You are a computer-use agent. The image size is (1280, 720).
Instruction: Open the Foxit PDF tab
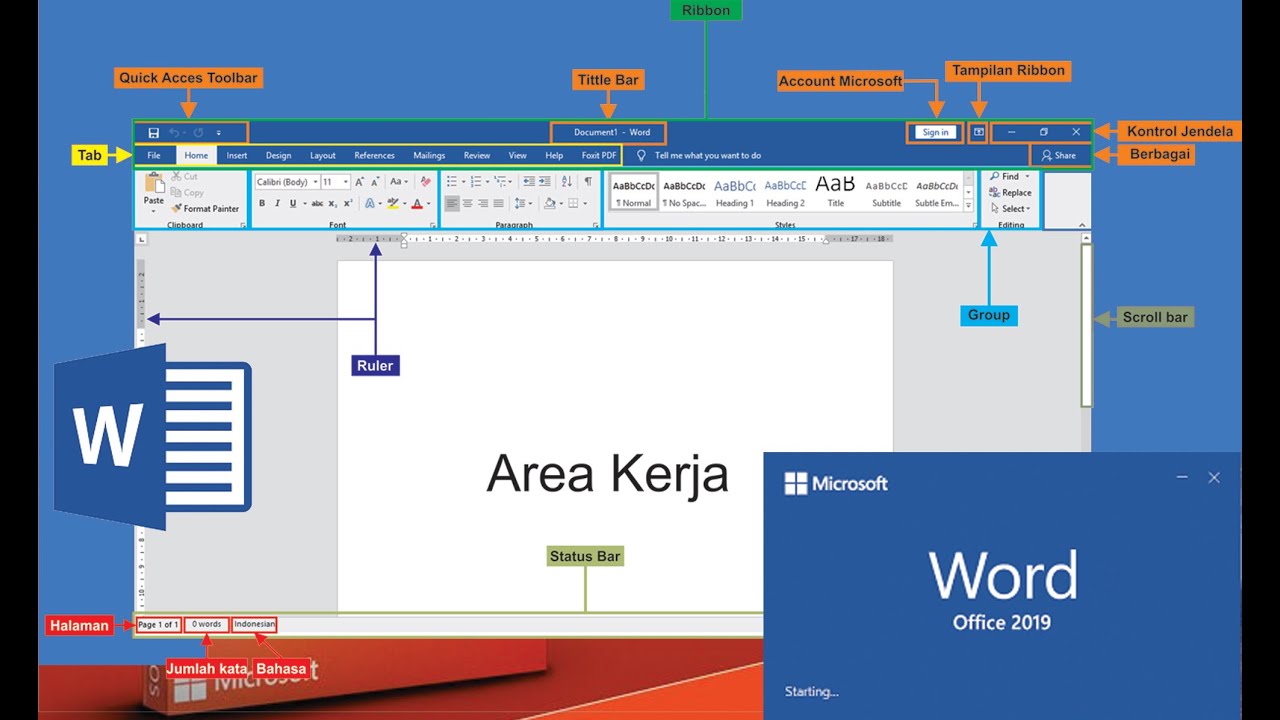pos(599,156)
